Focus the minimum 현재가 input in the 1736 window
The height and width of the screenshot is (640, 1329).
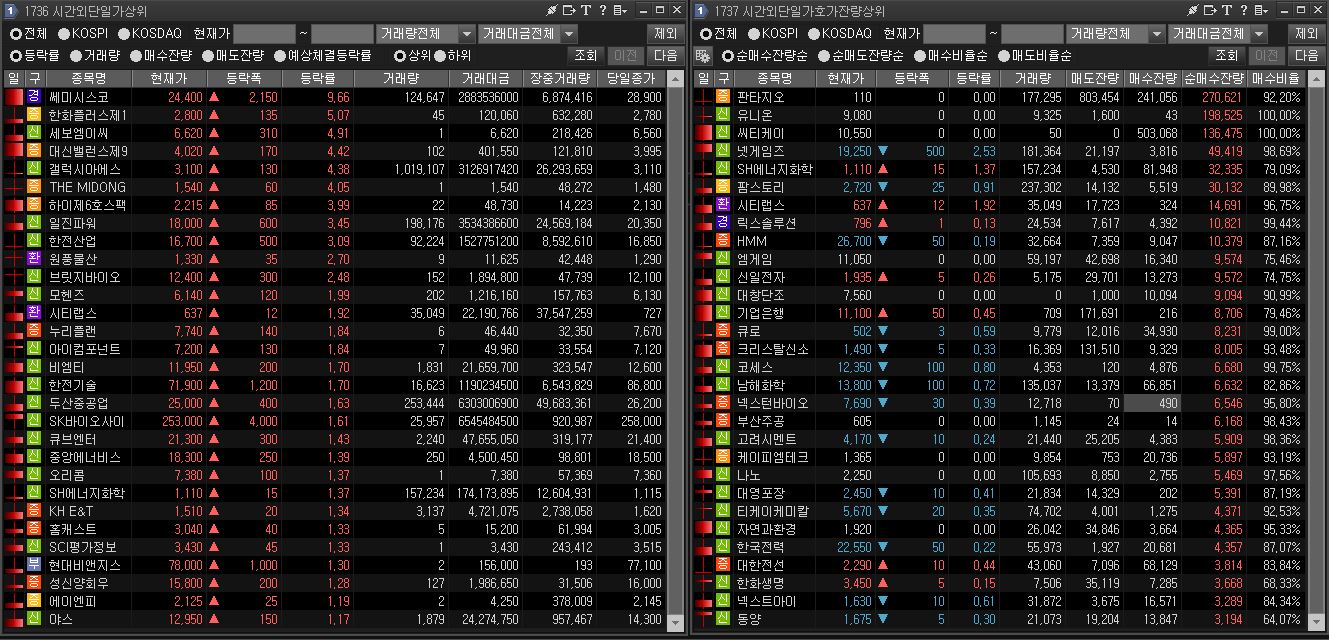point(264,33)
